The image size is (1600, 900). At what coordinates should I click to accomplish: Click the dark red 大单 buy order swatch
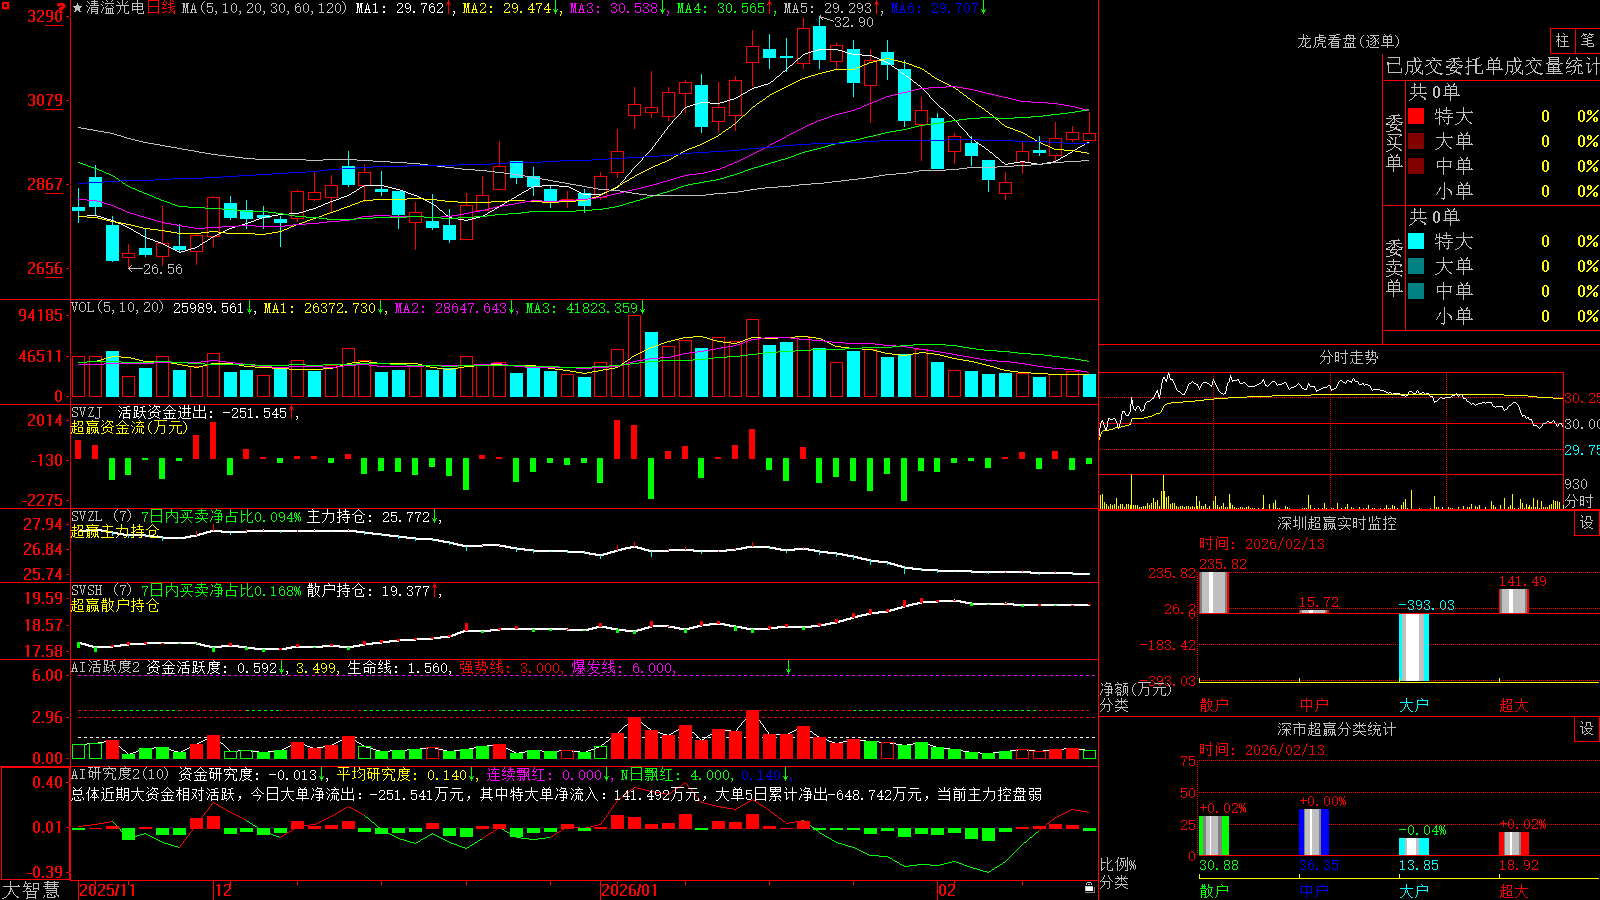coord(1416,141)
